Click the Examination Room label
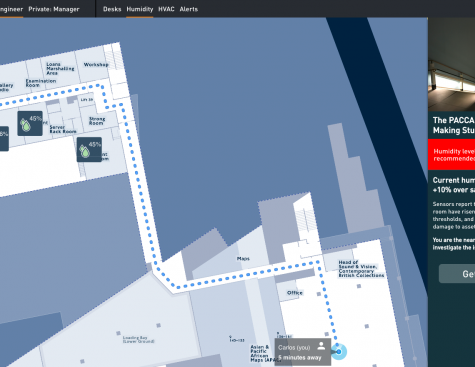475x367 pixels. (x=41, y=83)
